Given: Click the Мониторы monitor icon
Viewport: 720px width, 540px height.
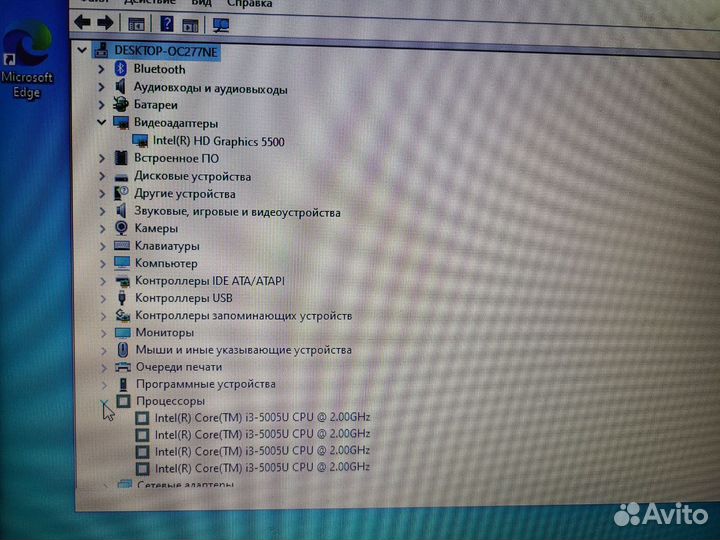Looking at the screenshot, I should (x=123, y=332).
